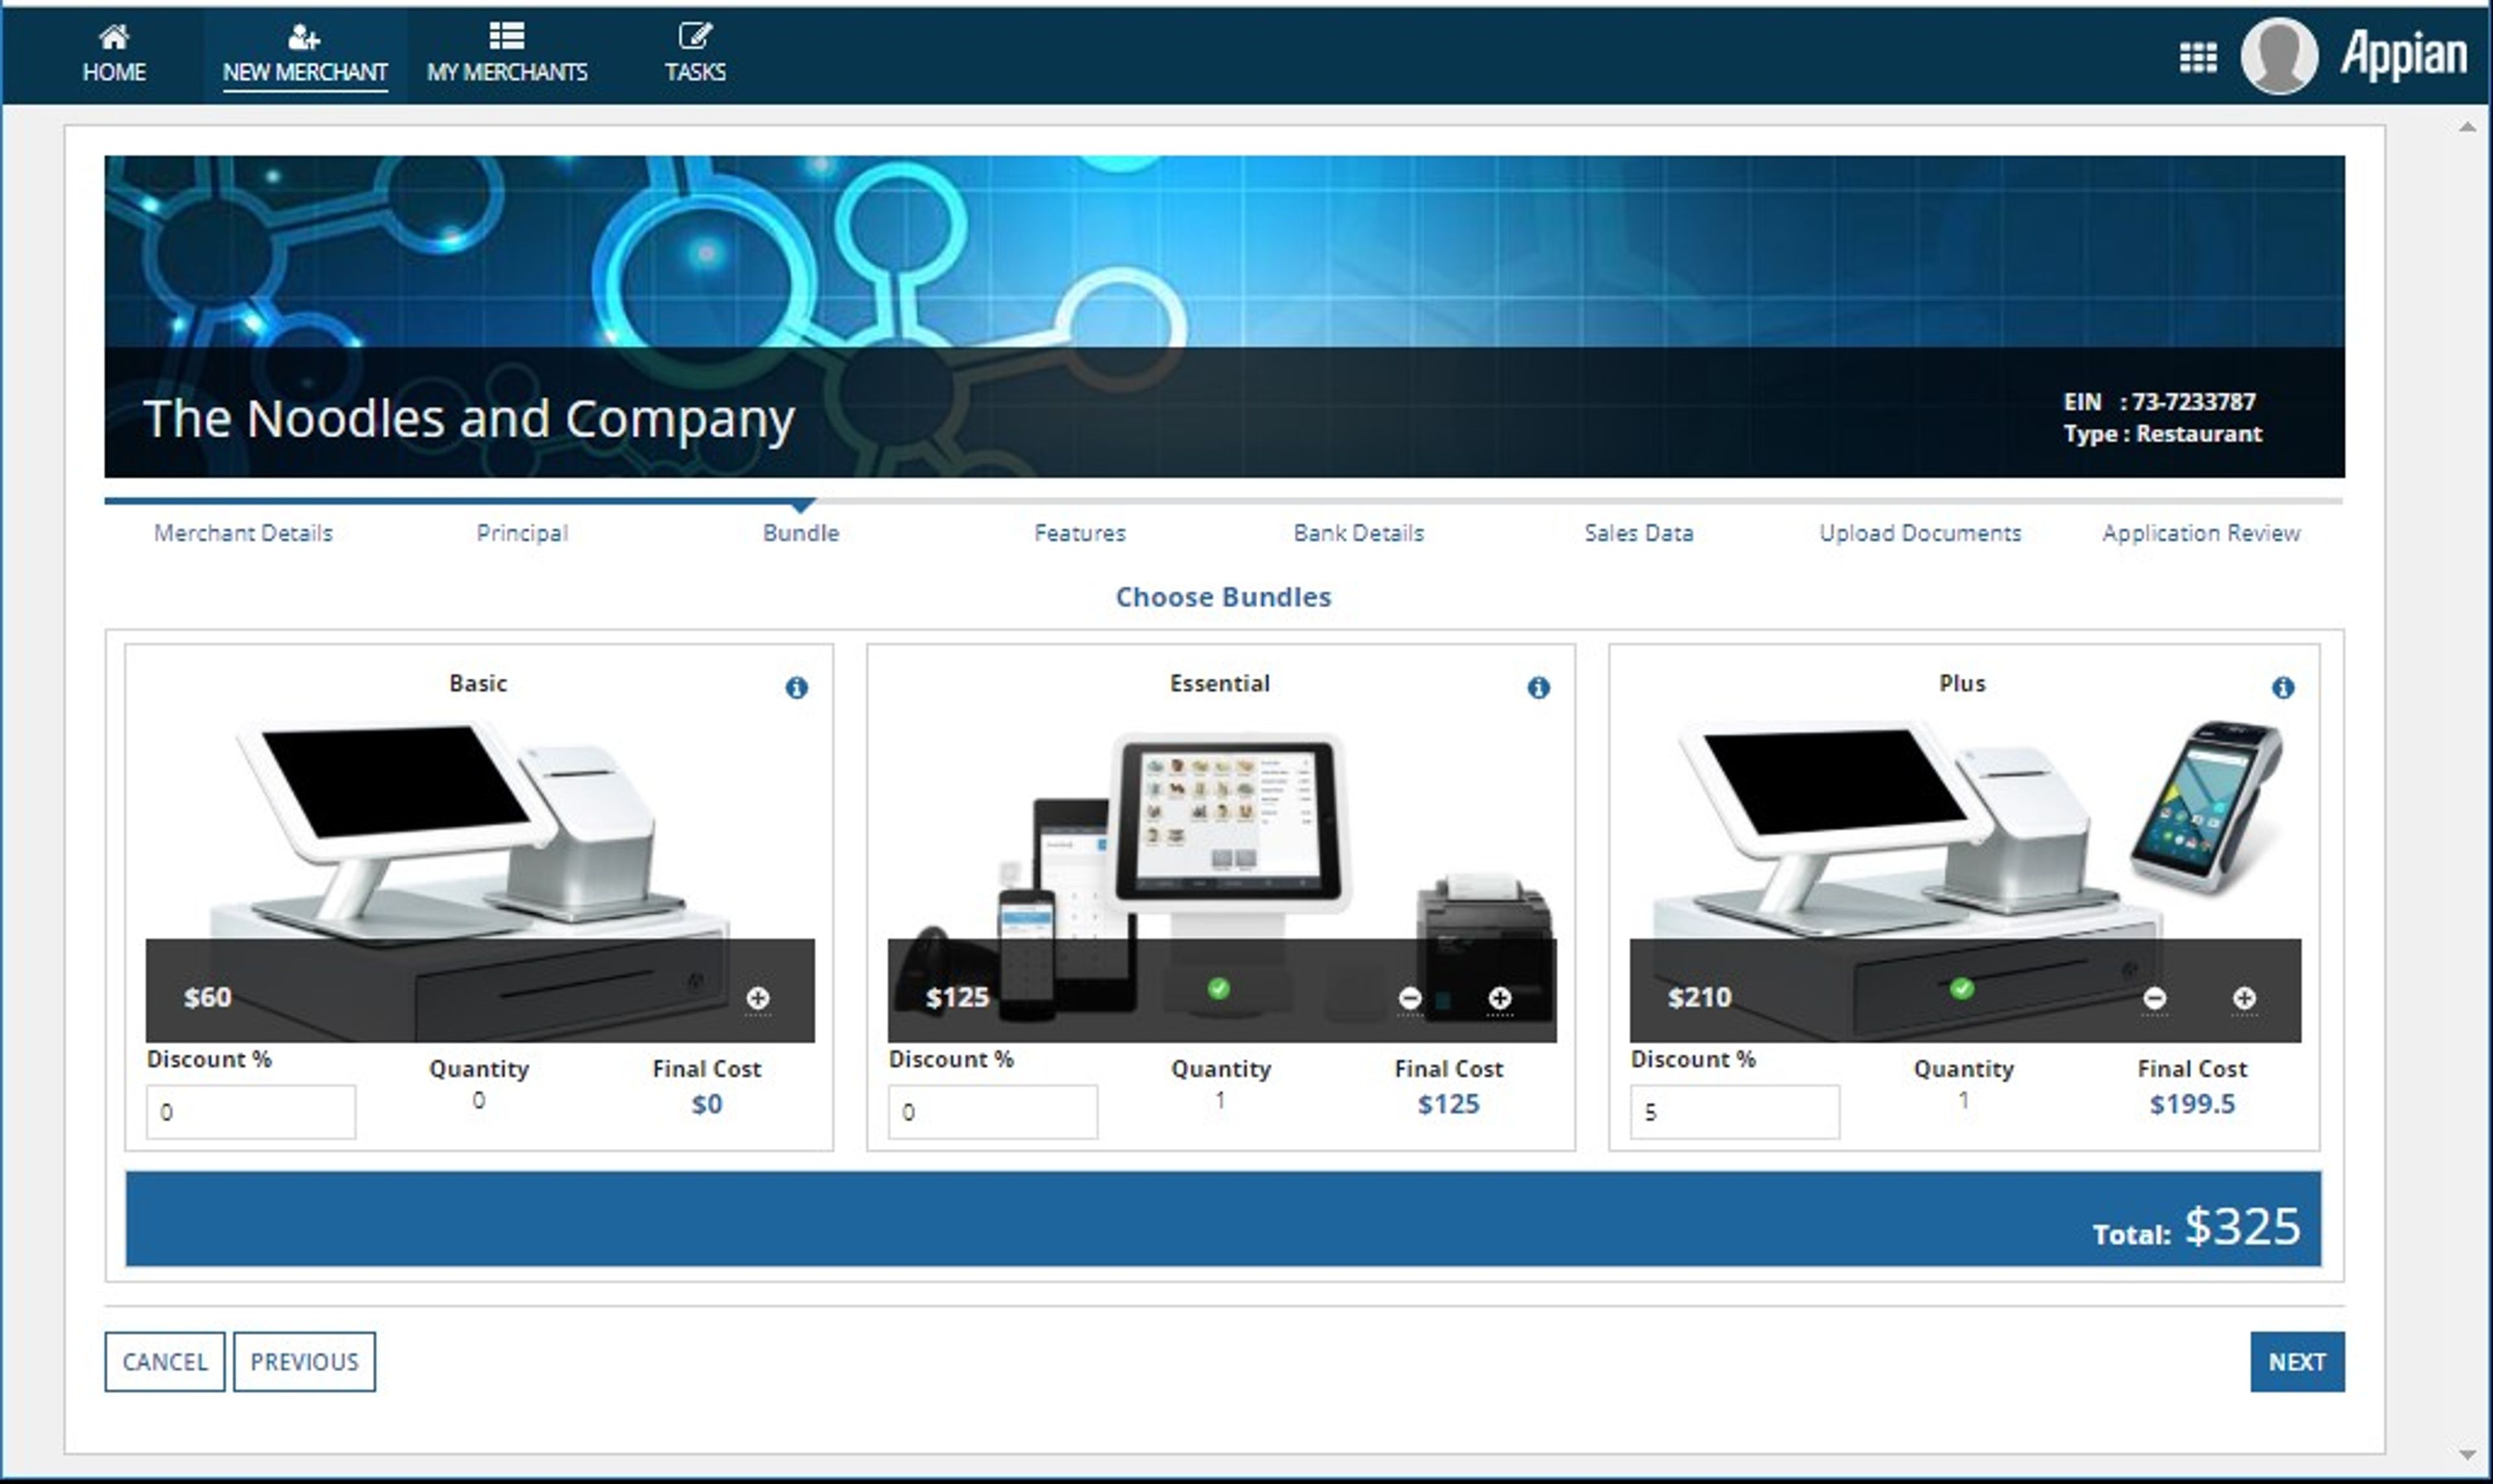Show info for the Essential bundle
Screen dimensions: 2493x1484
coord(1538,687)
